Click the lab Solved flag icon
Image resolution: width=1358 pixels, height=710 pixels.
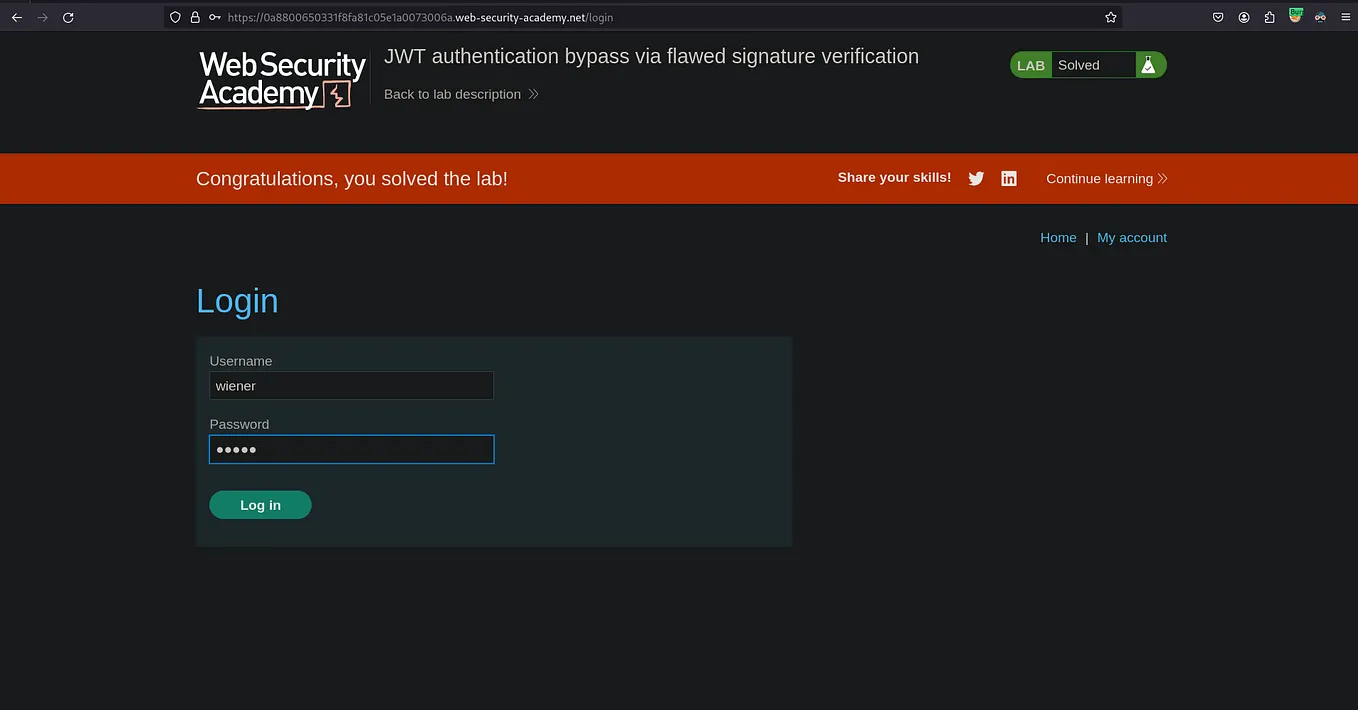pos(1147,64)
